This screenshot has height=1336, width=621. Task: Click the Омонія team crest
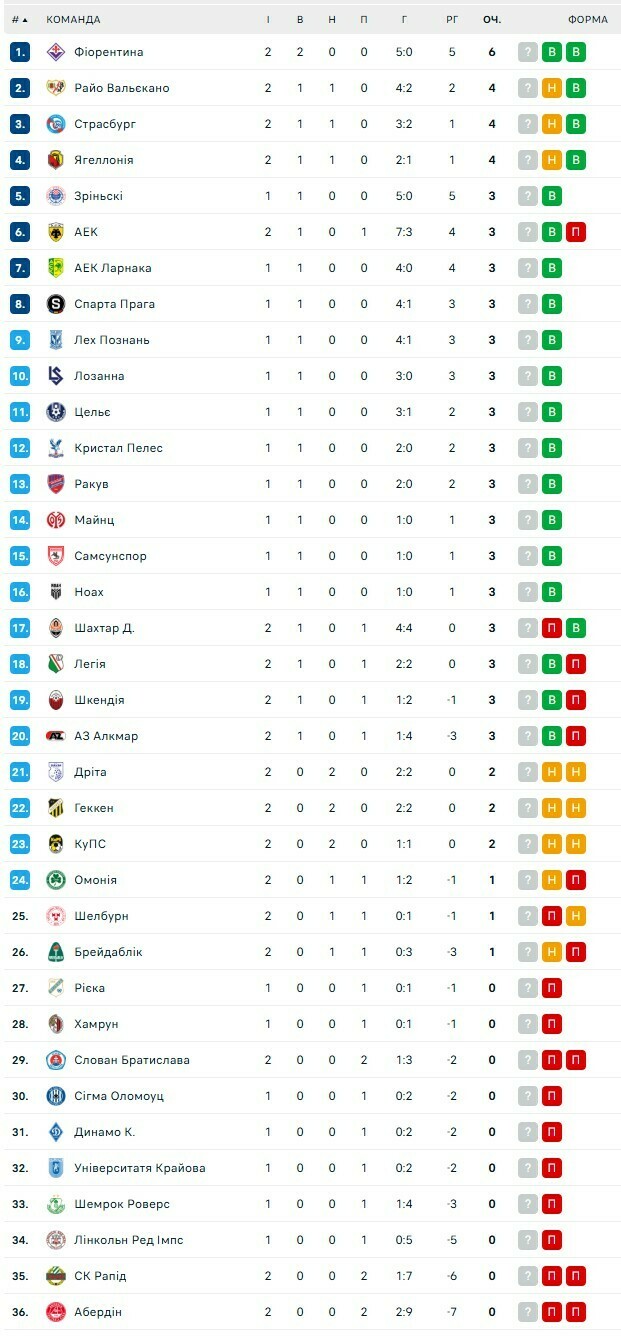point(56,880)
